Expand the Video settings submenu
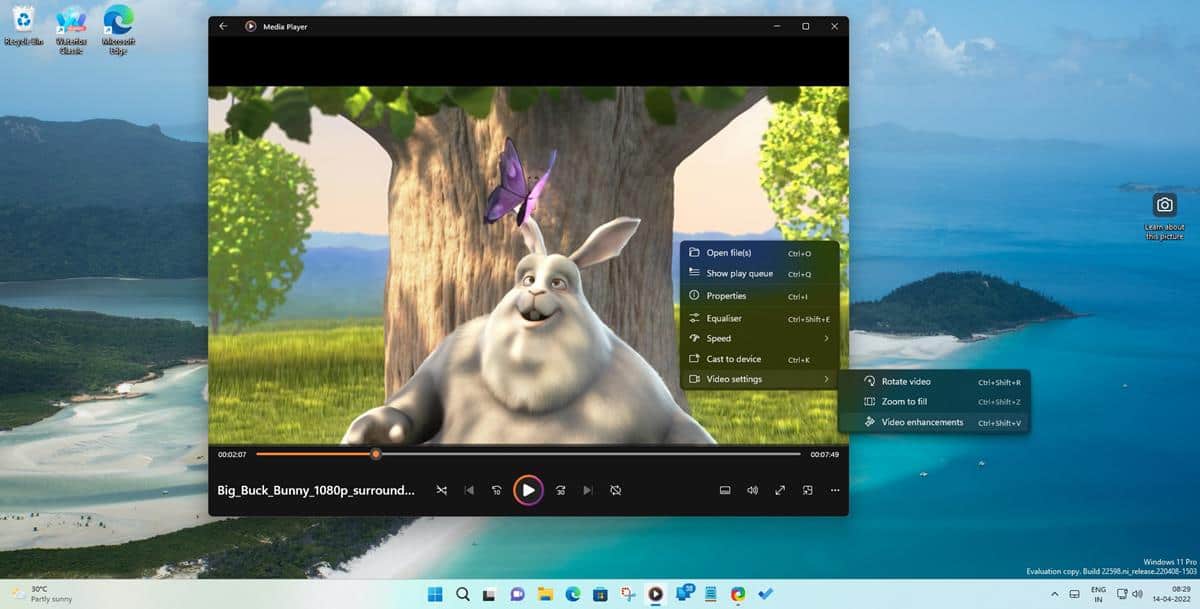 point(759,379)
